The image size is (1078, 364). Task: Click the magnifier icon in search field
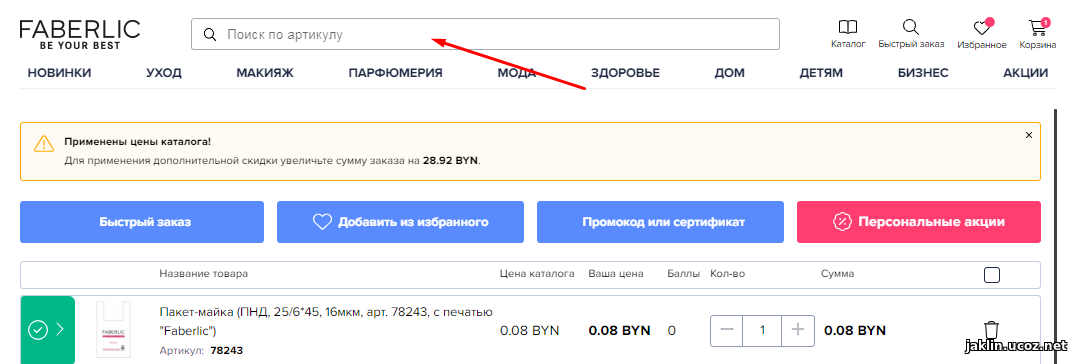(210, 34)
